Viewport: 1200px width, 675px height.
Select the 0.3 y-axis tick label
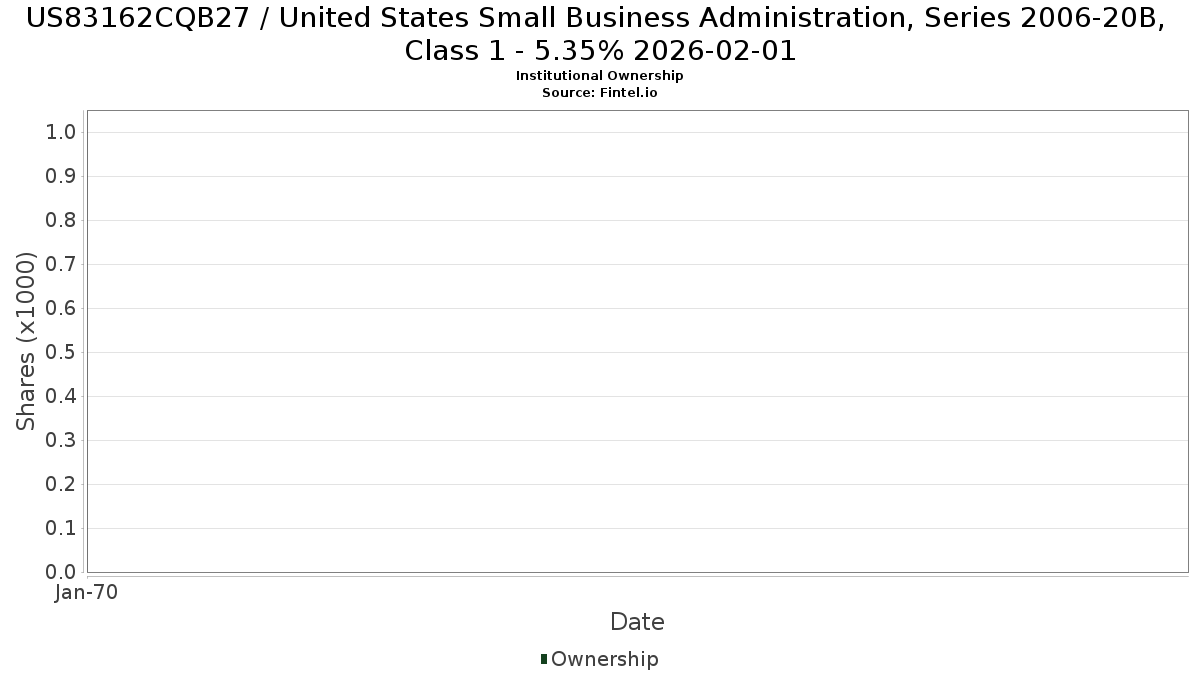point(62,441)
